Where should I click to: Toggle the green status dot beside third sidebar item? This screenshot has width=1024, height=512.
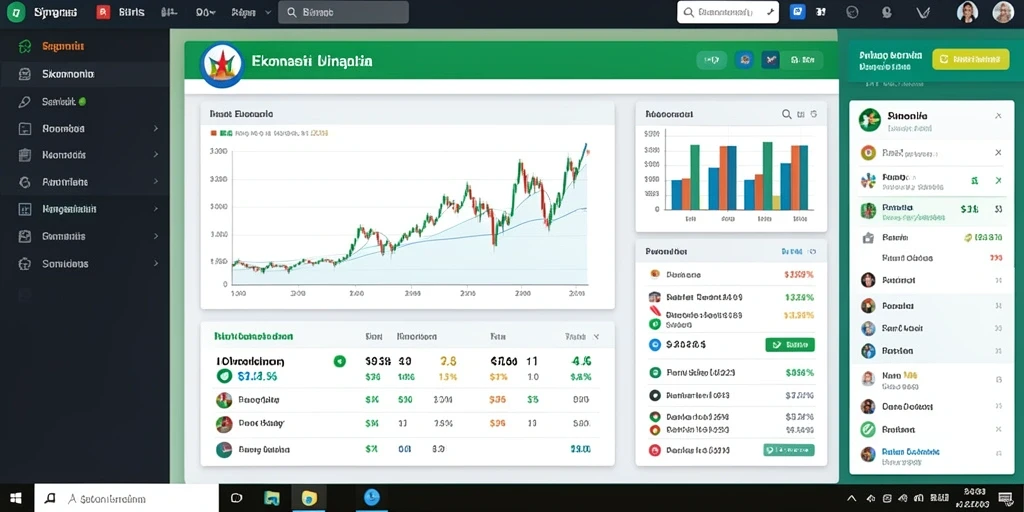point(82,101)
